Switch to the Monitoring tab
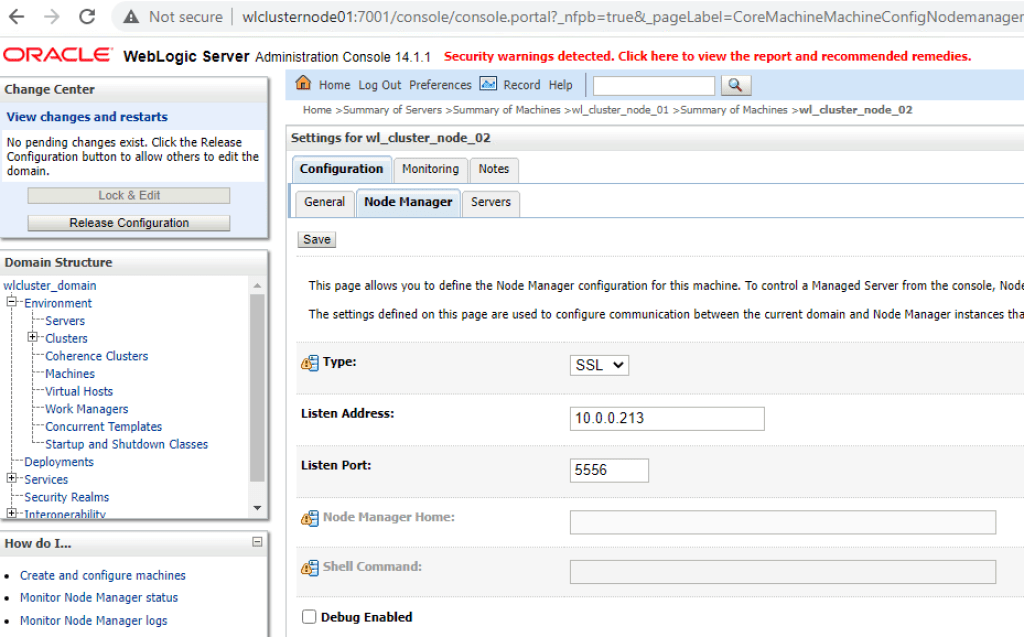 click(430, 169)
